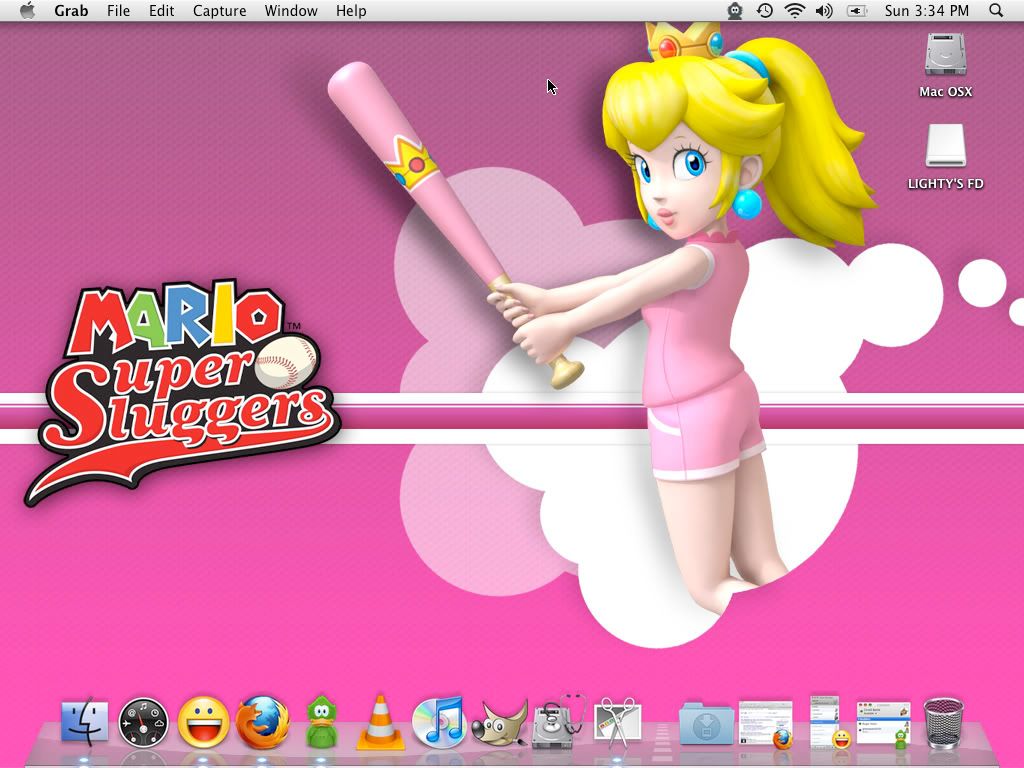This screenshot has height=768, width=1024.
Task: Restore minimized Adium contact list window
Action: (x=884, y=724)
